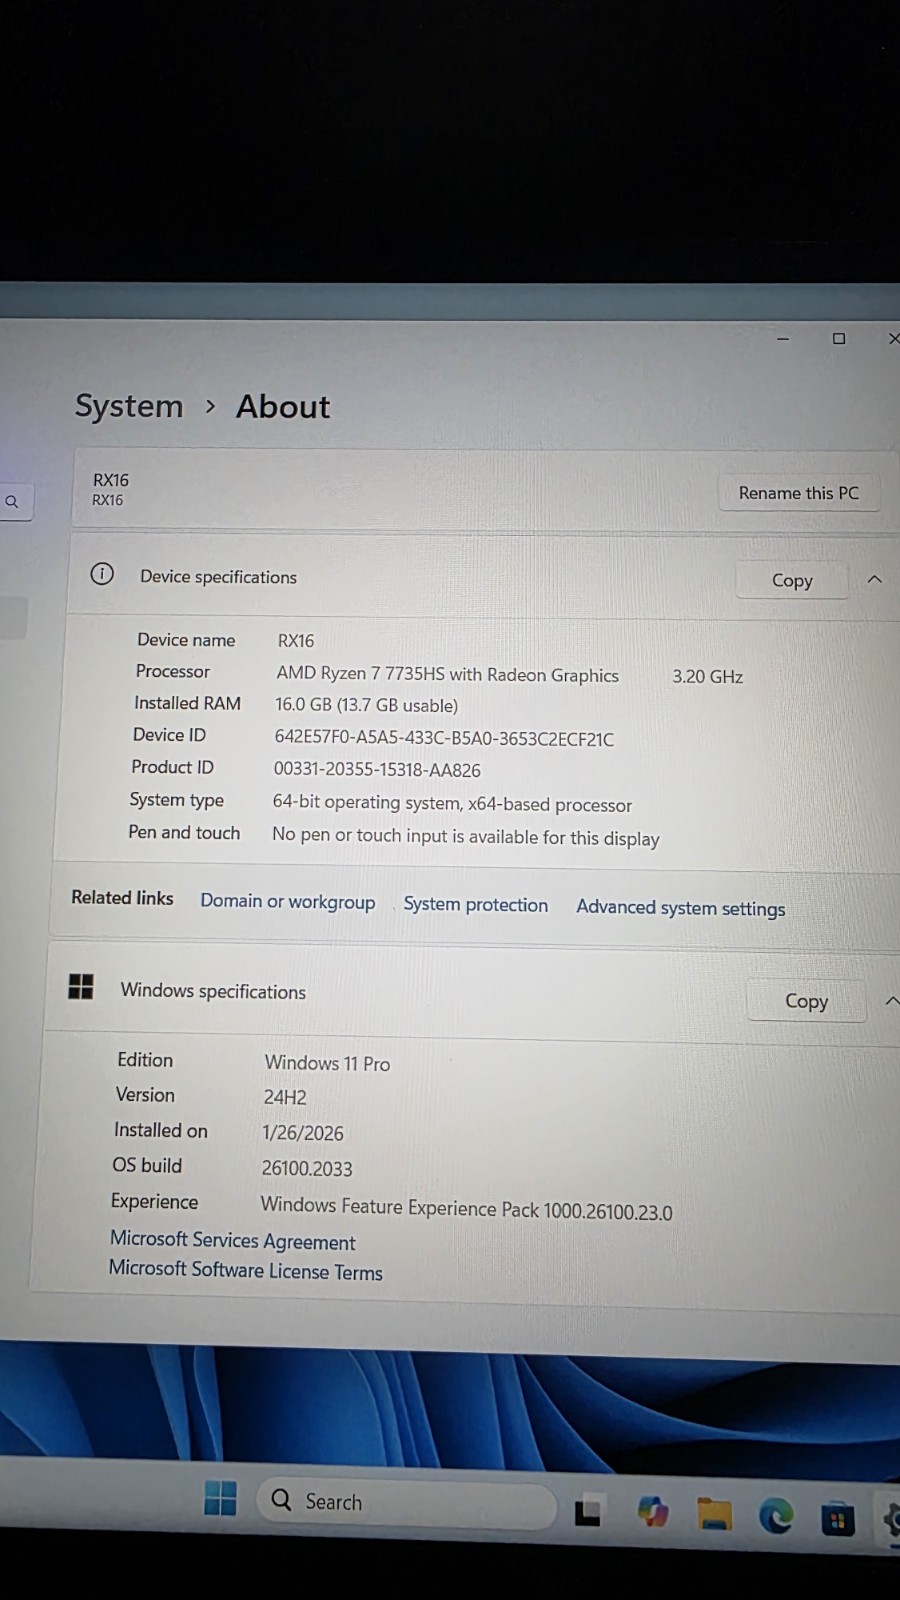Click the Device specifications info icon
900x1600 pixels.
coord(102,574)
